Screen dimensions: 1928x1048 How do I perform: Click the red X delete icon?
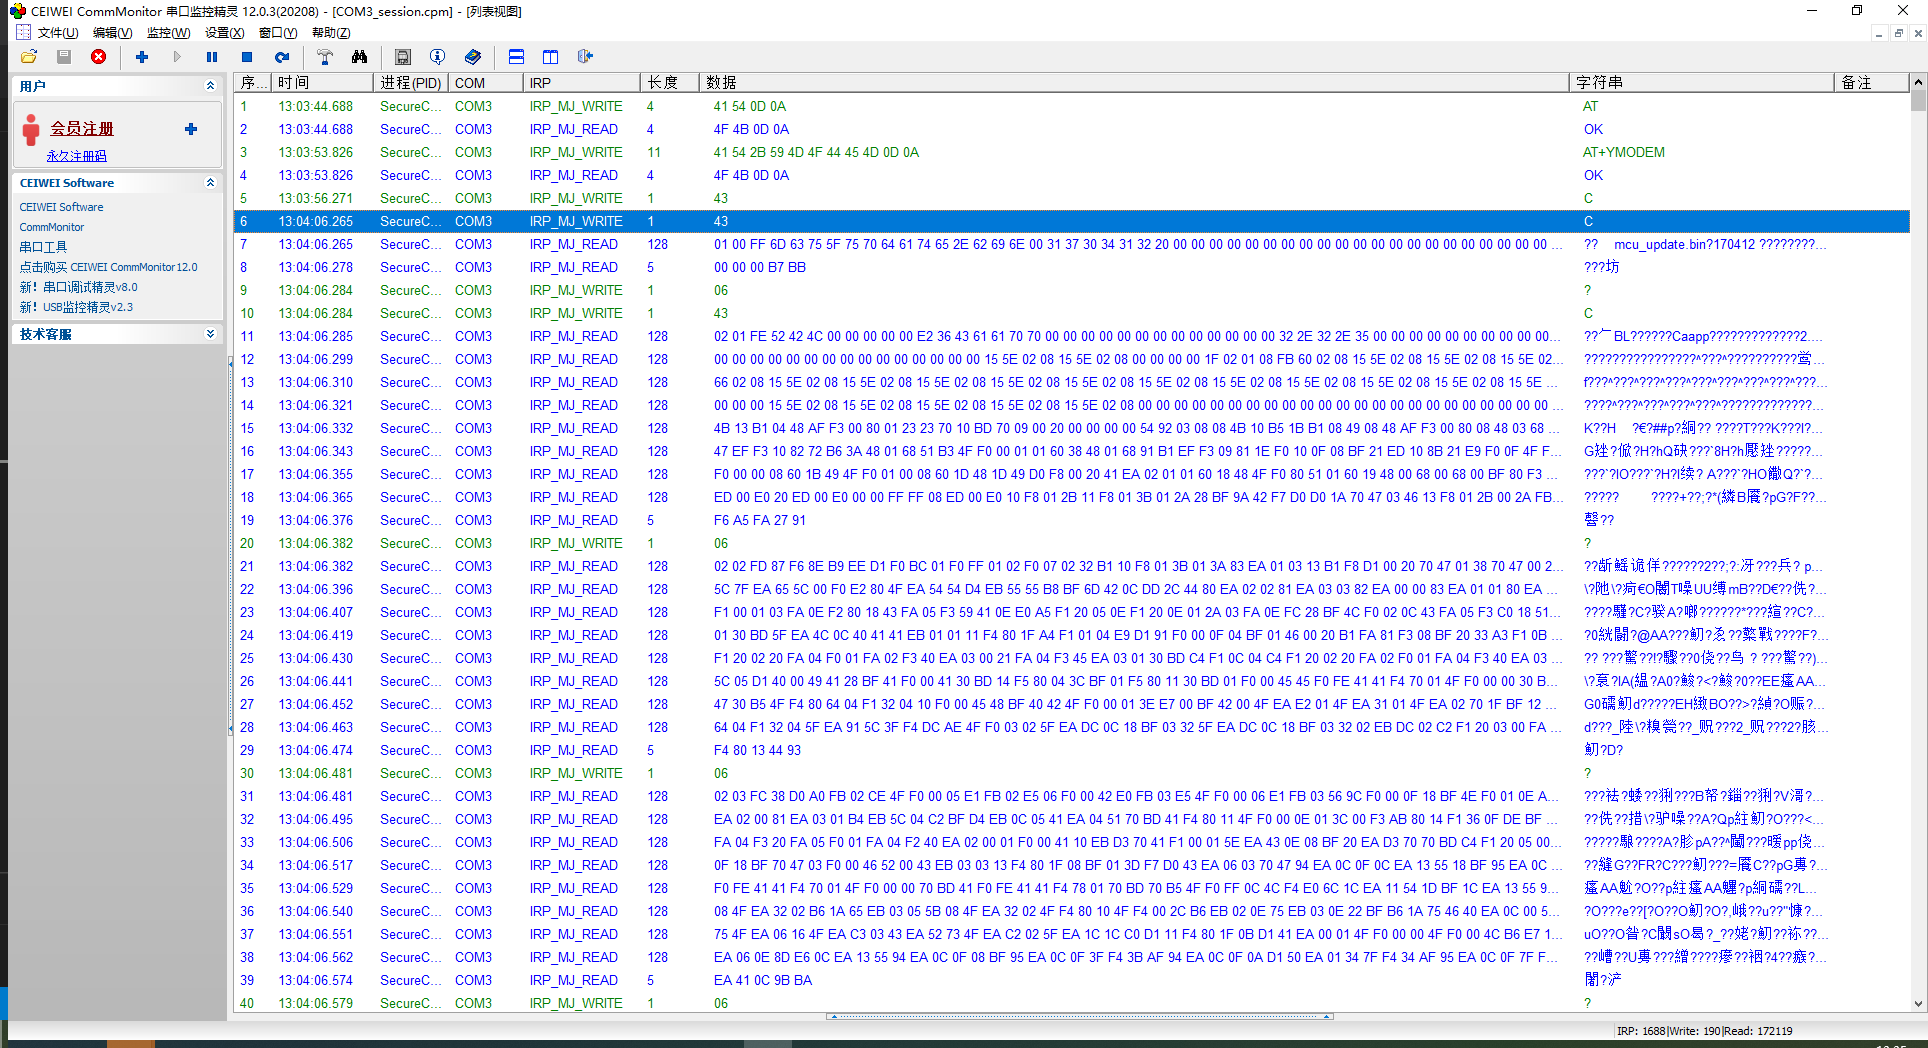(98, 57)
